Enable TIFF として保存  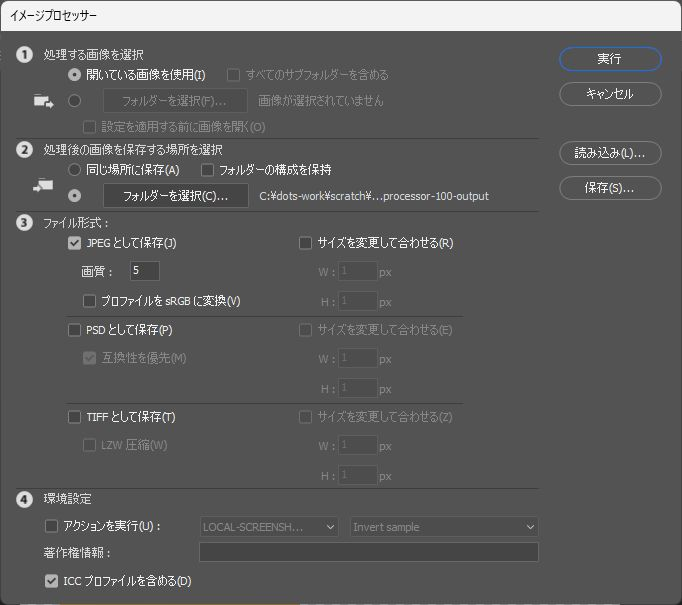click(74, 417)
